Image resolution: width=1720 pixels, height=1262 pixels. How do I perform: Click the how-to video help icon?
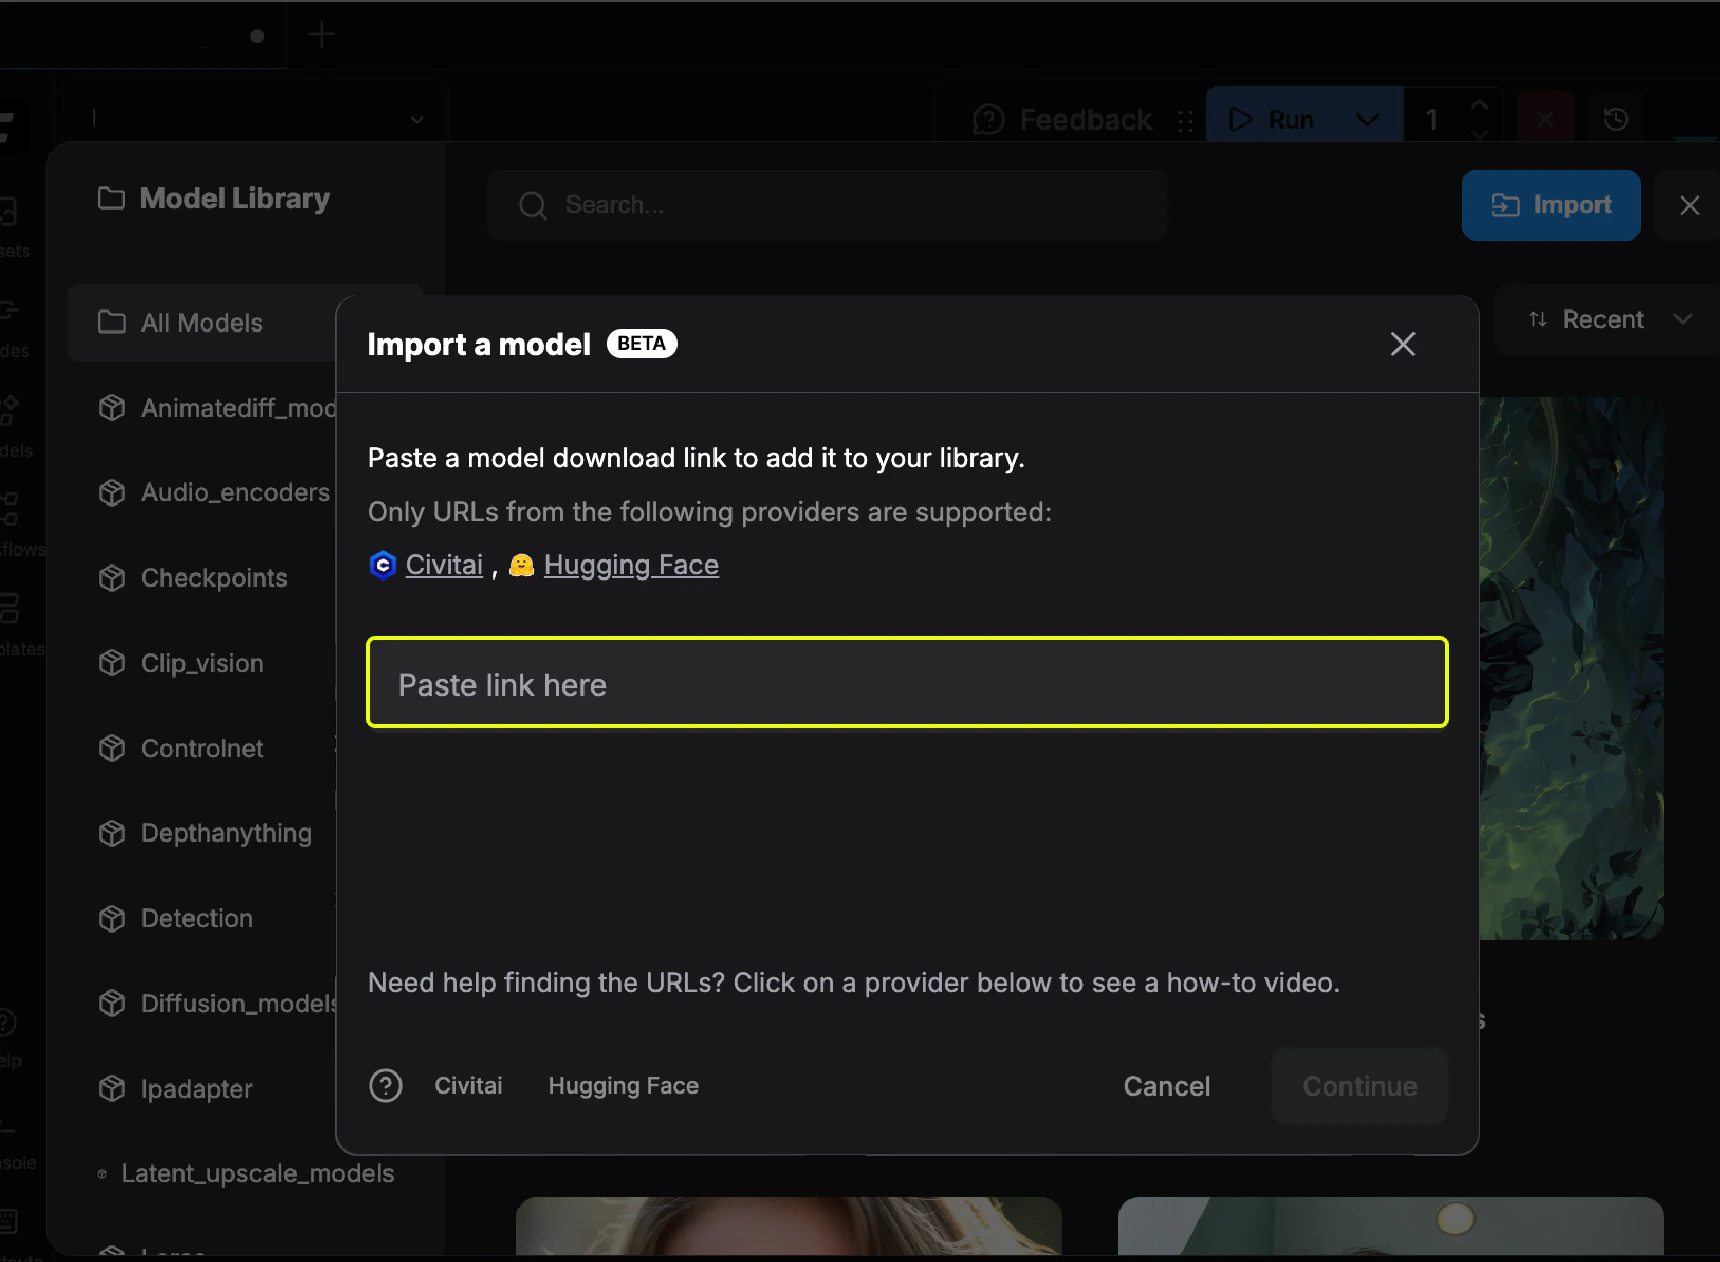386,1086
